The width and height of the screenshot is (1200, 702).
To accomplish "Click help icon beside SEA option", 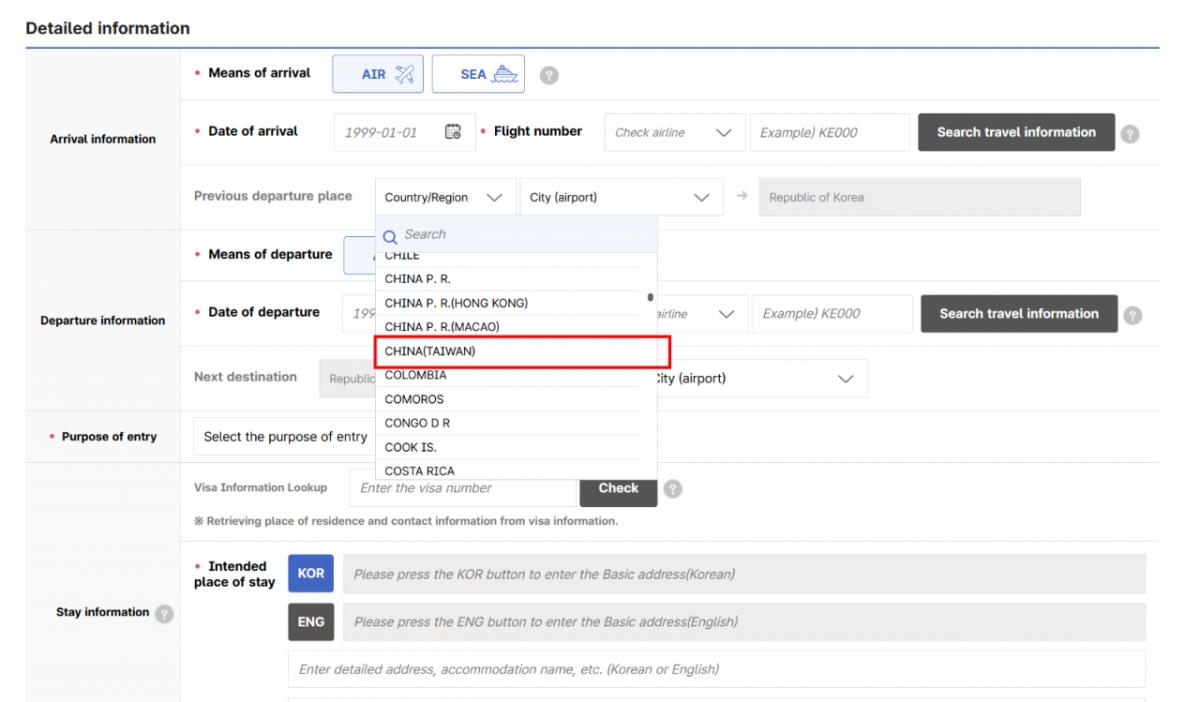I will pos(549,75).
